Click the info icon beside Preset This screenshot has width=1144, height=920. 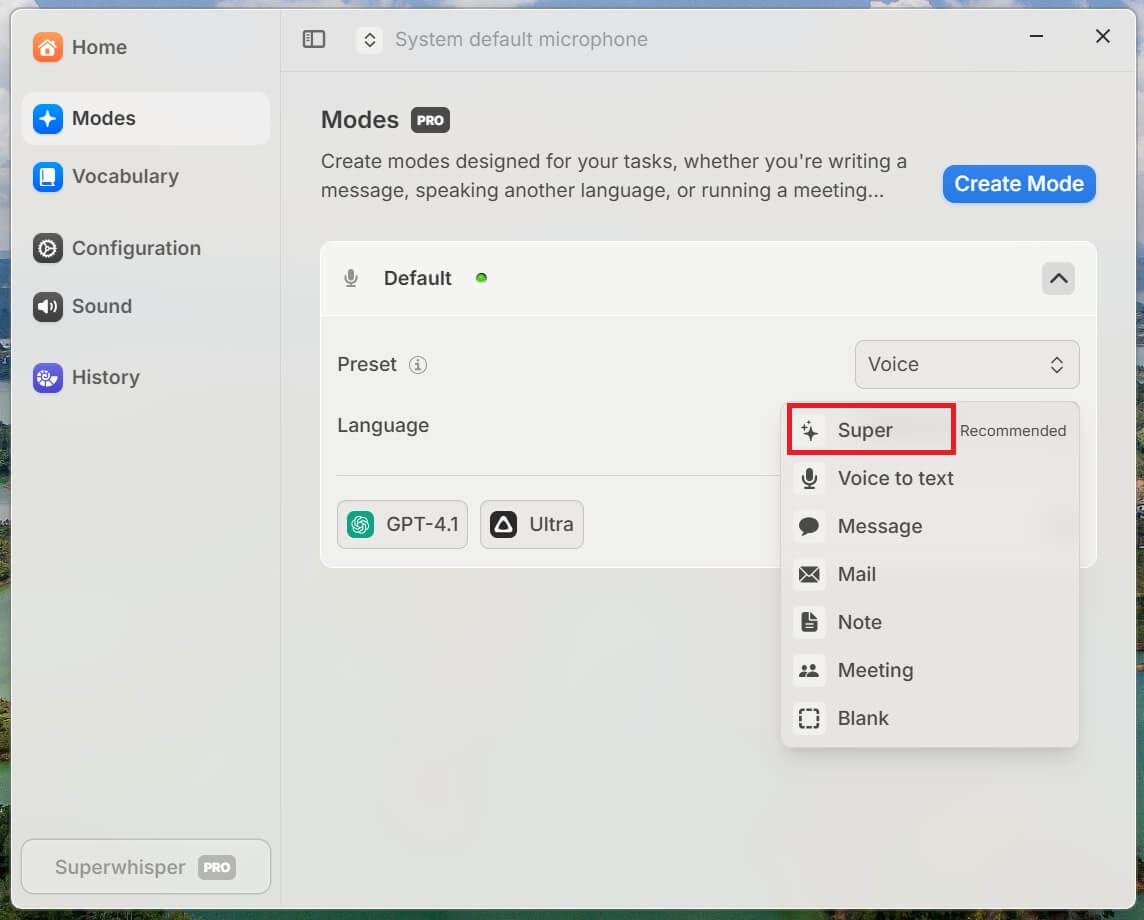(418, 365)
